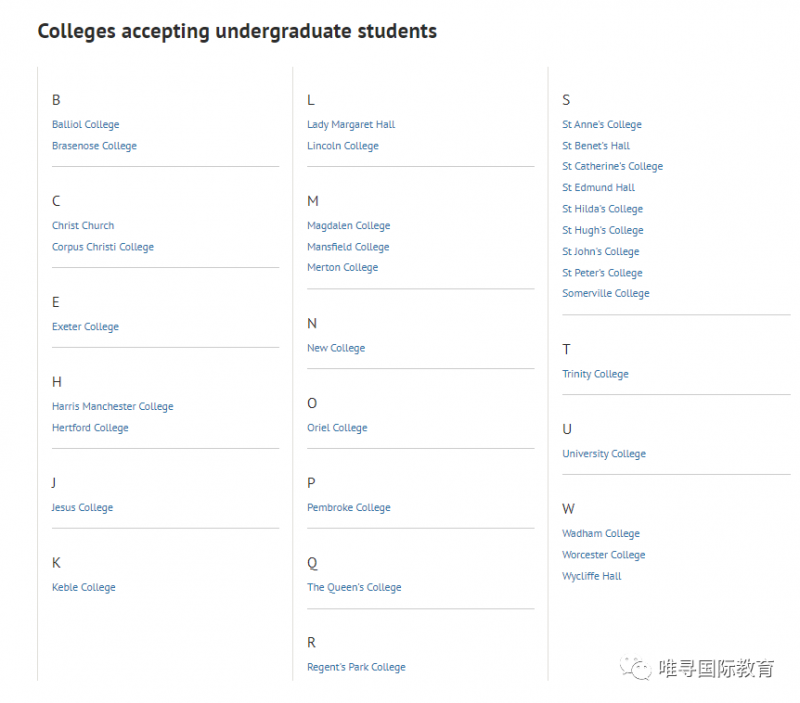Screen dimensions: 800x703
Task: Open Trinity College link
Action: [595, 374]
